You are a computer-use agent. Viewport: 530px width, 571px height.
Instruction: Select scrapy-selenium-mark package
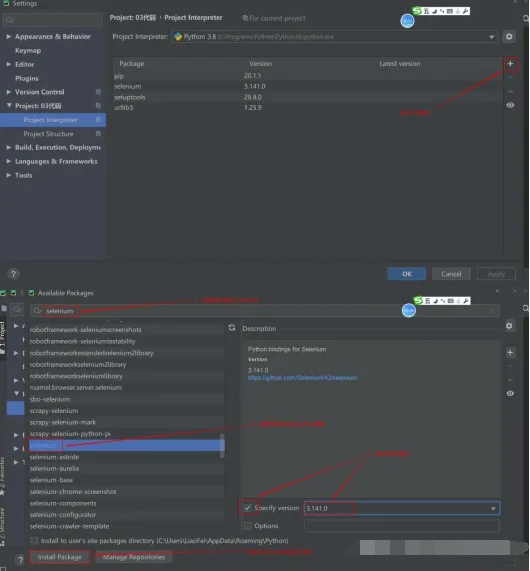coord(126,422)
